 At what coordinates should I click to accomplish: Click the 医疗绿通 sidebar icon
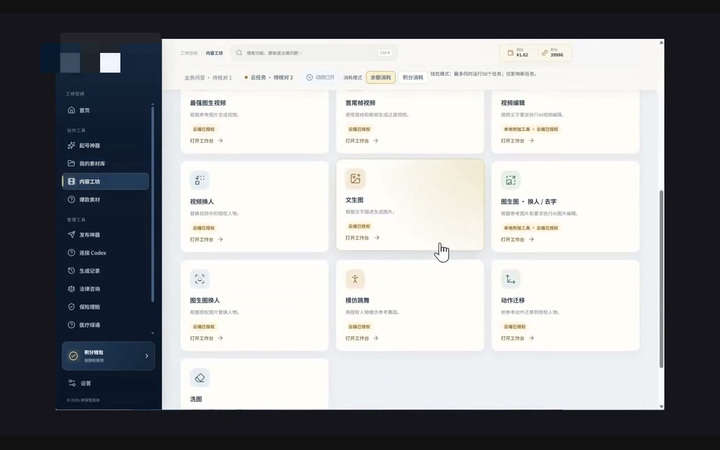[71, 325]
